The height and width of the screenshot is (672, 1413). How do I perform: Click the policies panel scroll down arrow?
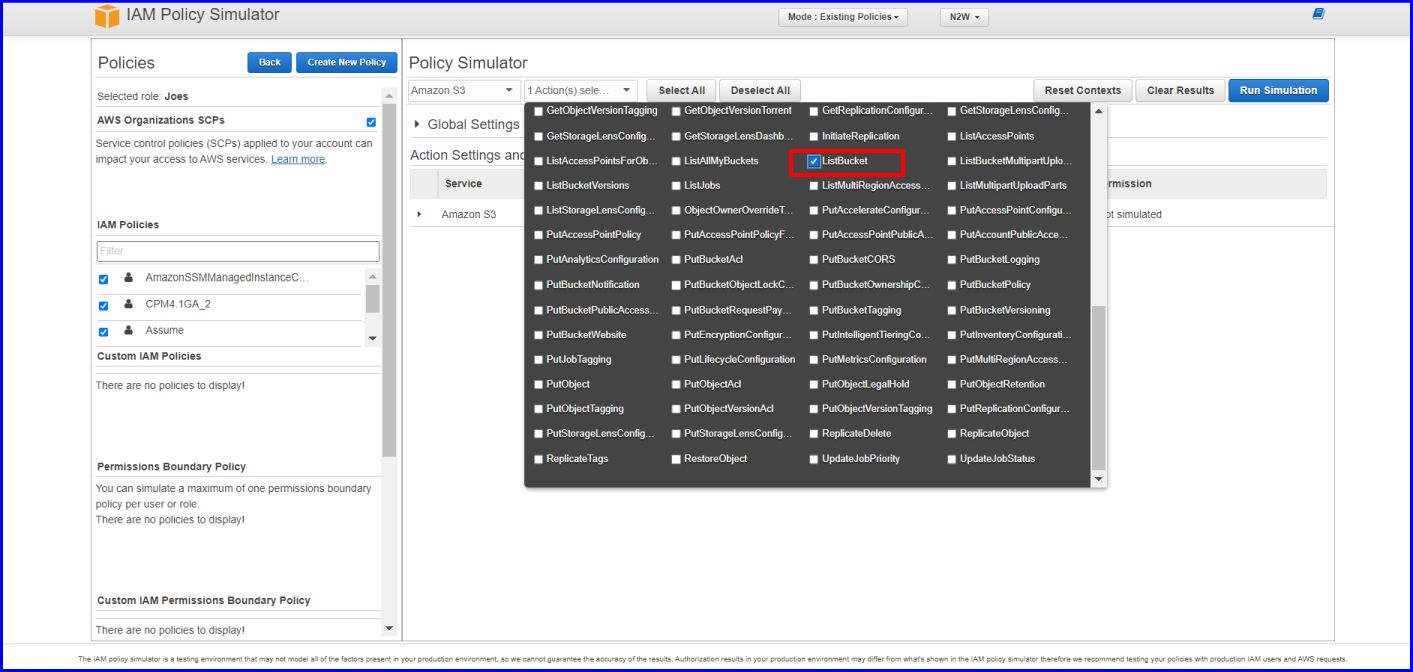(x=389, y=628)
